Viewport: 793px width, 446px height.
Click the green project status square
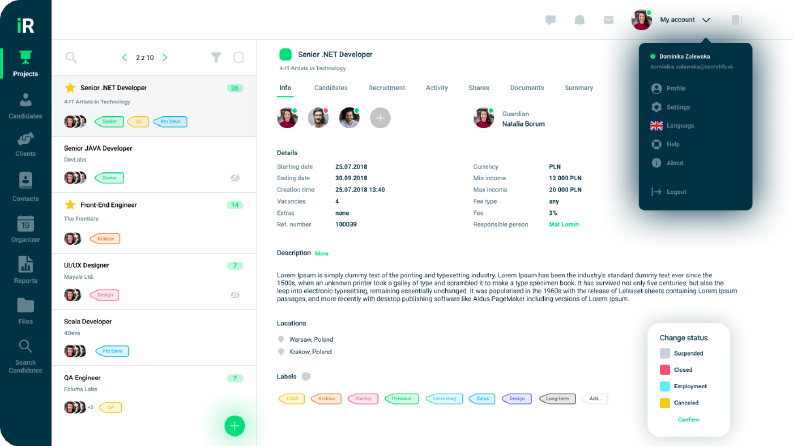pyautogui.click(x=285, y=54)
